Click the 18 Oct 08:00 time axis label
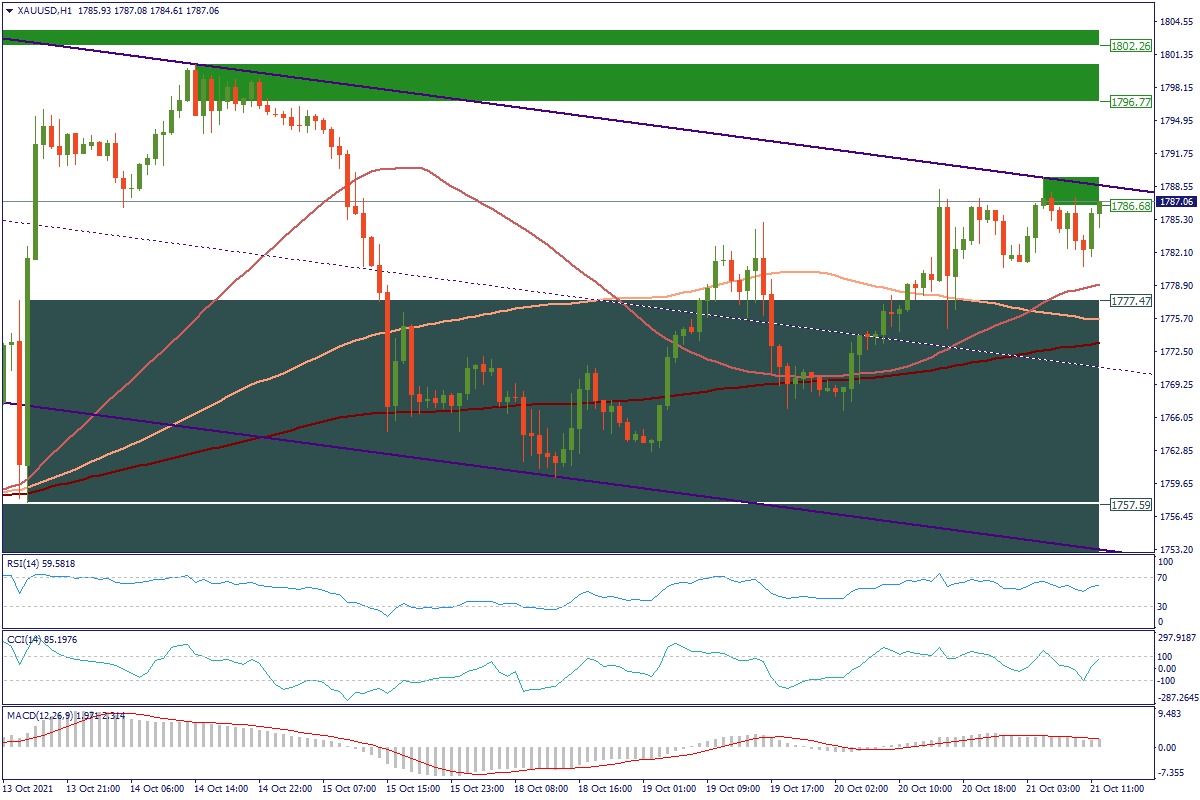Screen dimensions: 1200x800 (541, 789)
